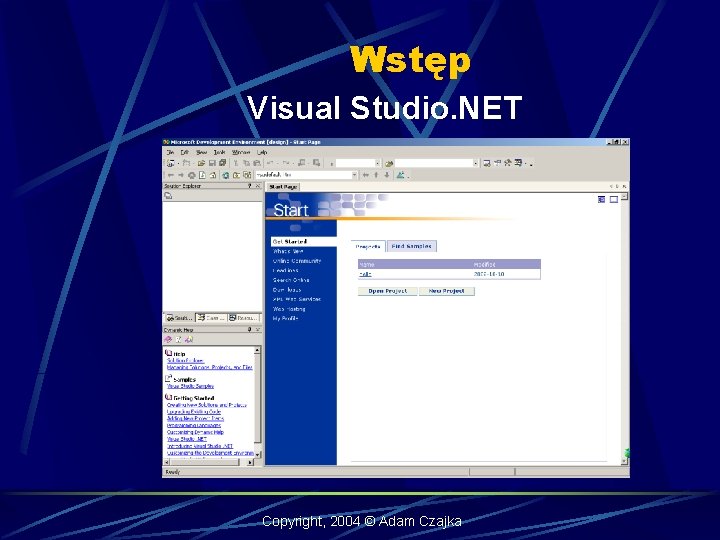Open the File menu
This screenshot has width=720, height=540.
(x=170, y=152)
